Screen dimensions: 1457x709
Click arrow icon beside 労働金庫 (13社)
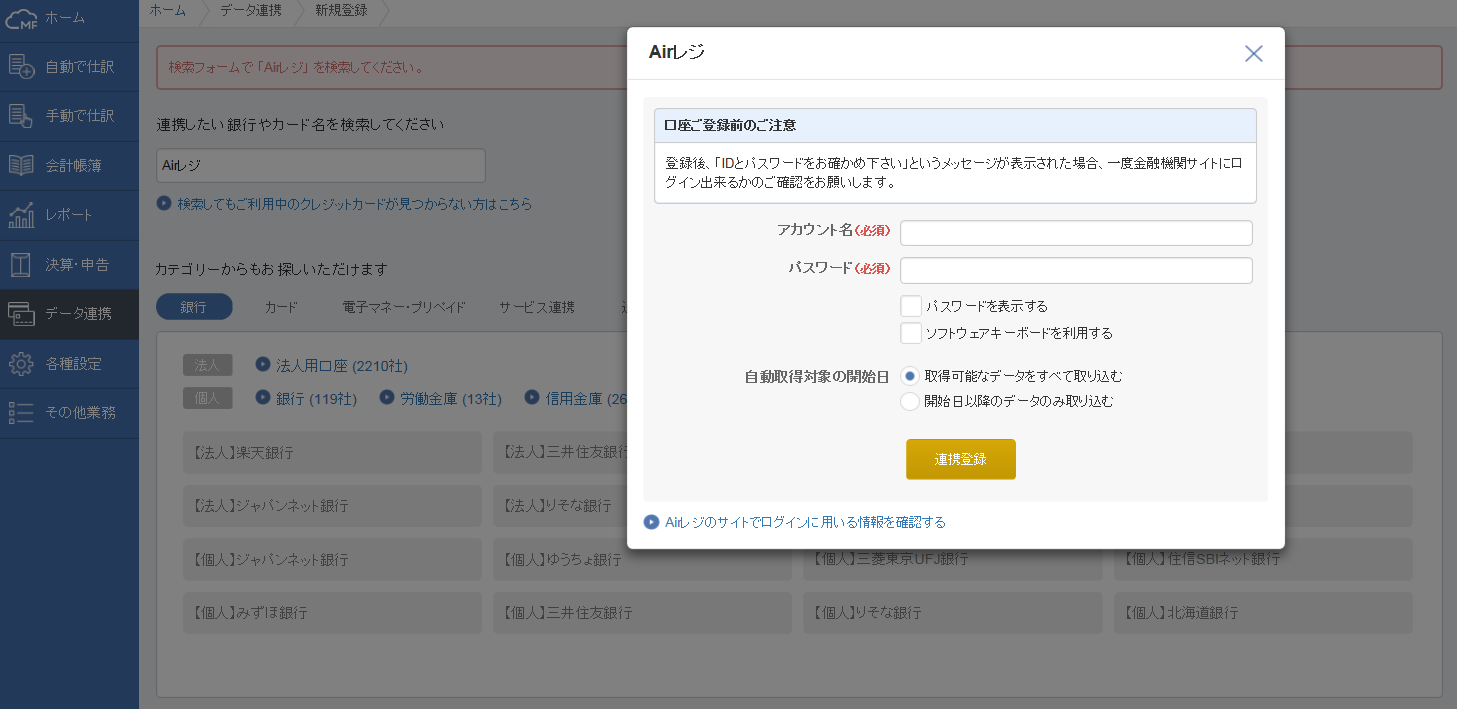pos(387,398)
